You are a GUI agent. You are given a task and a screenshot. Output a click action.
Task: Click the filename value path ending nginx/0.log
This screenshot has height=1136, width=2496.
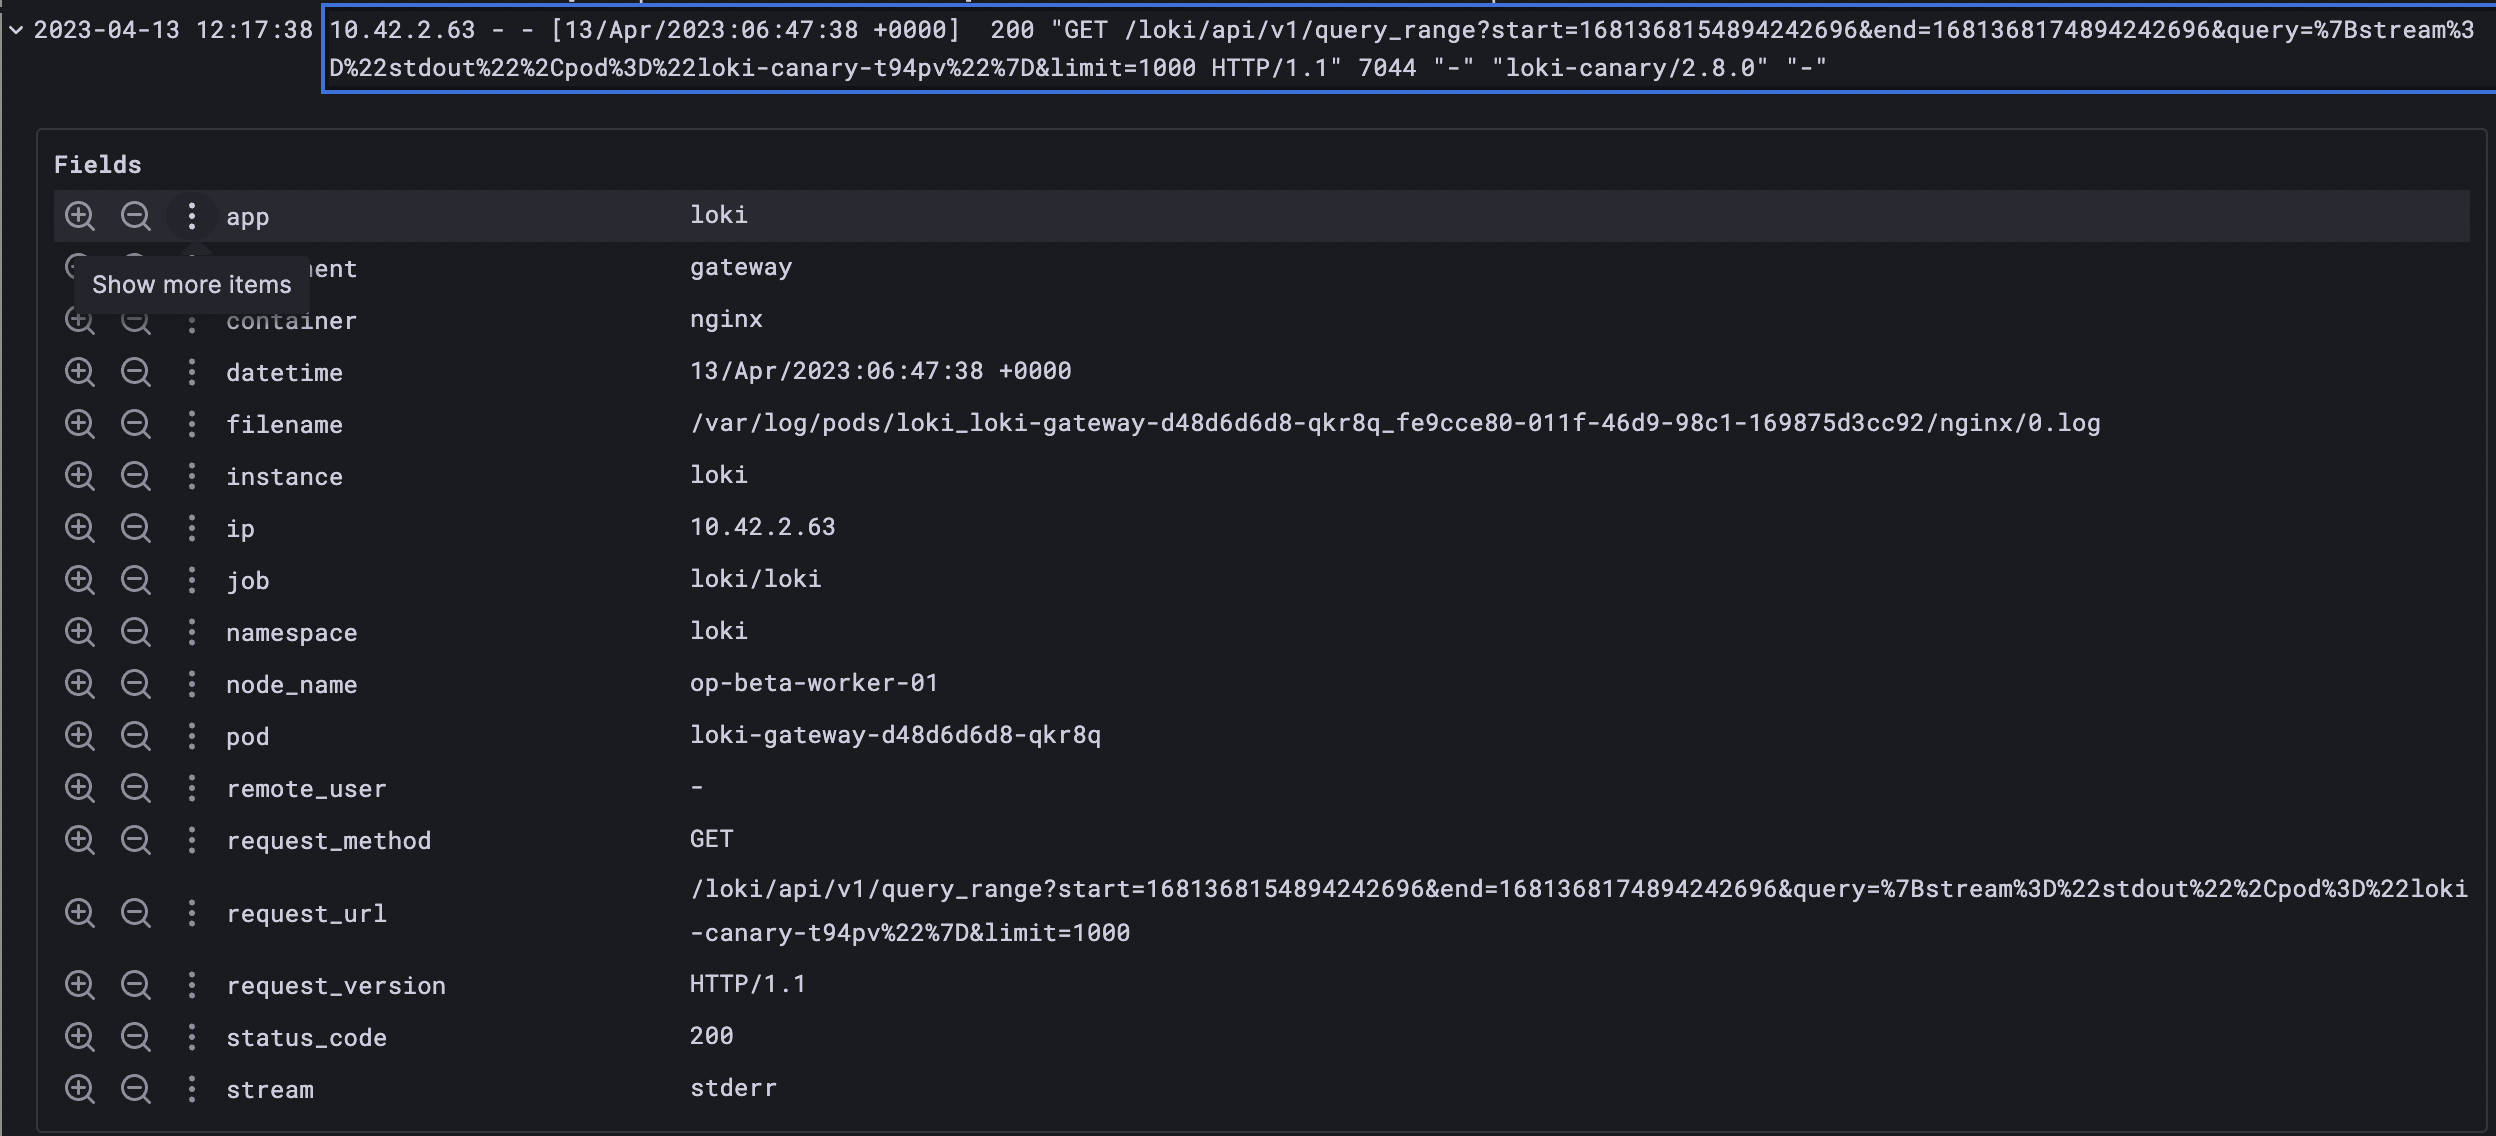coord(1395,423)
